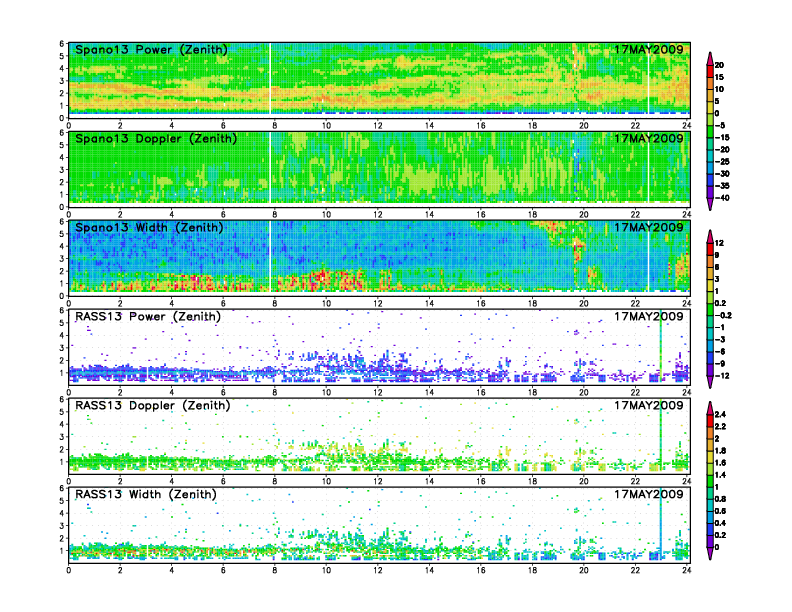Click the 'Spano13 Doppler (Zenith)' panel title
Viewport: 792px width, 612px height.
pyautogui.click(x=156, y=138)
